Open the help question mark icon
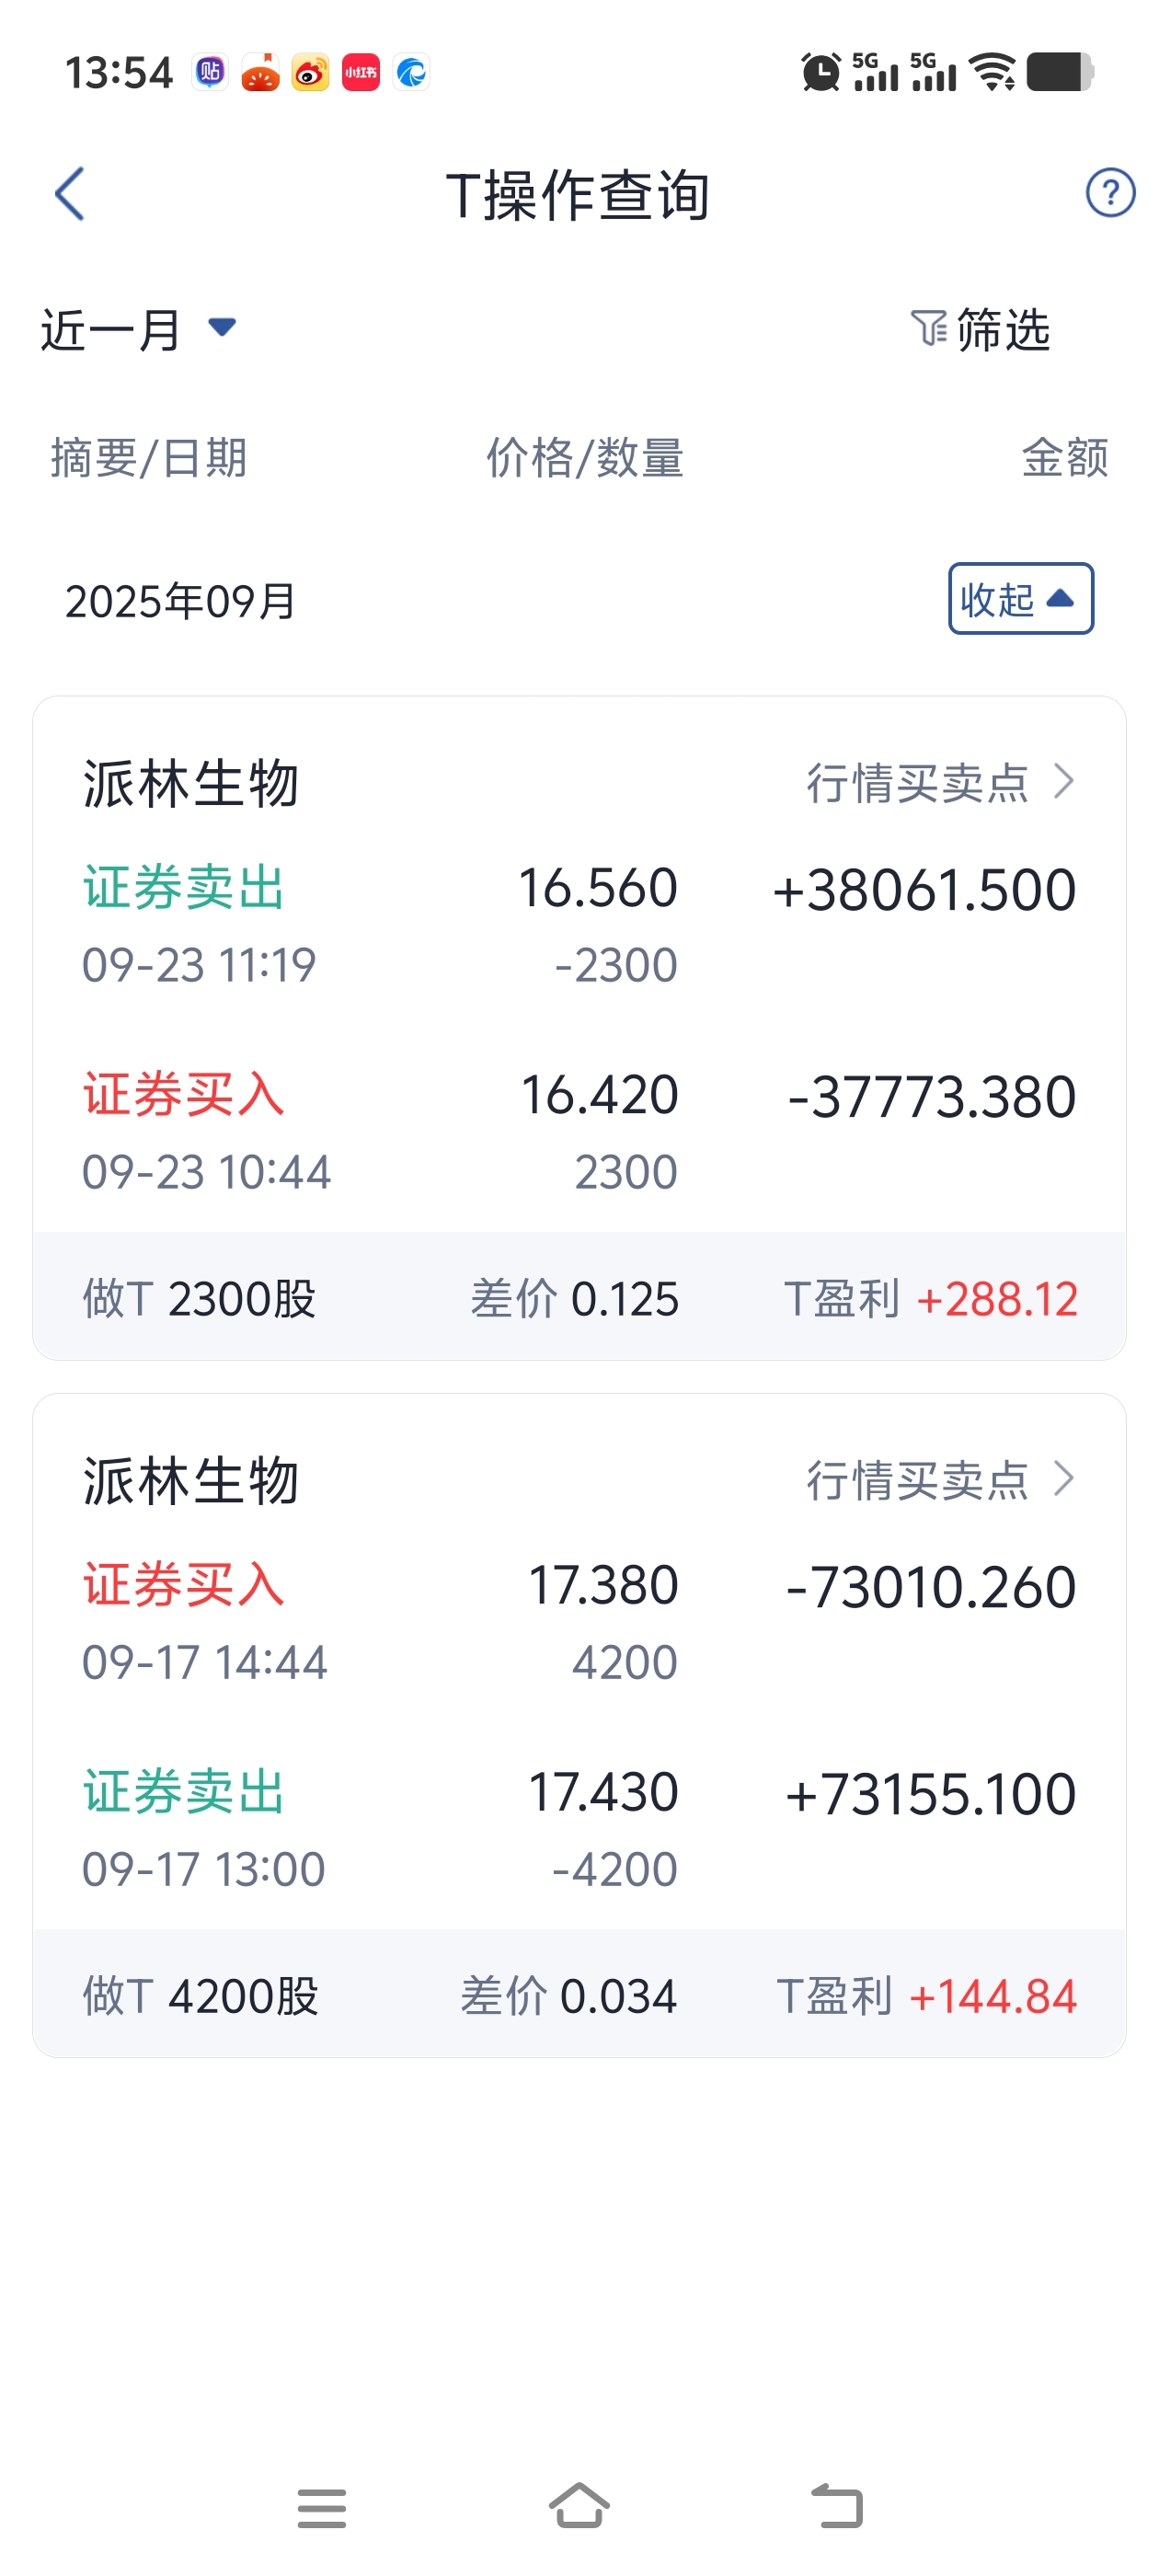The width and height of the screenshot is (1159, 2576). click(1109, 193)
